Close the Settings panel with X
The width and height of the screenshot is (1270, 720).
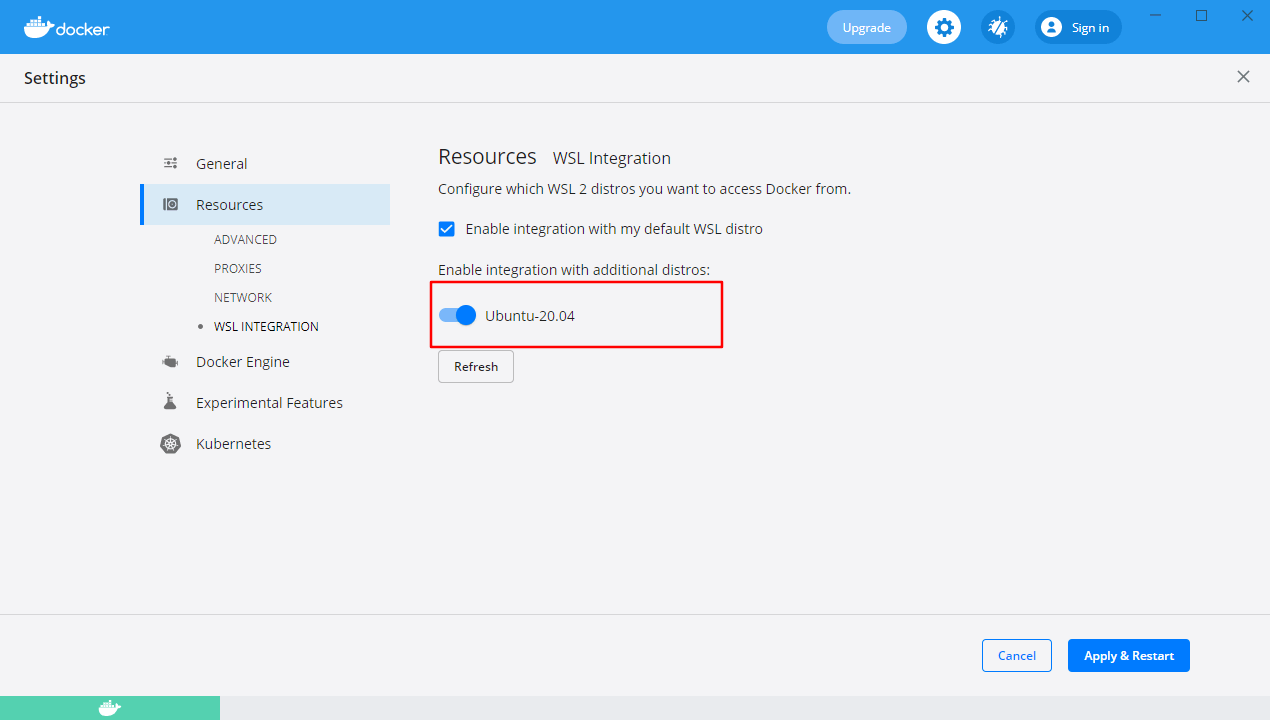point(1243,77)
